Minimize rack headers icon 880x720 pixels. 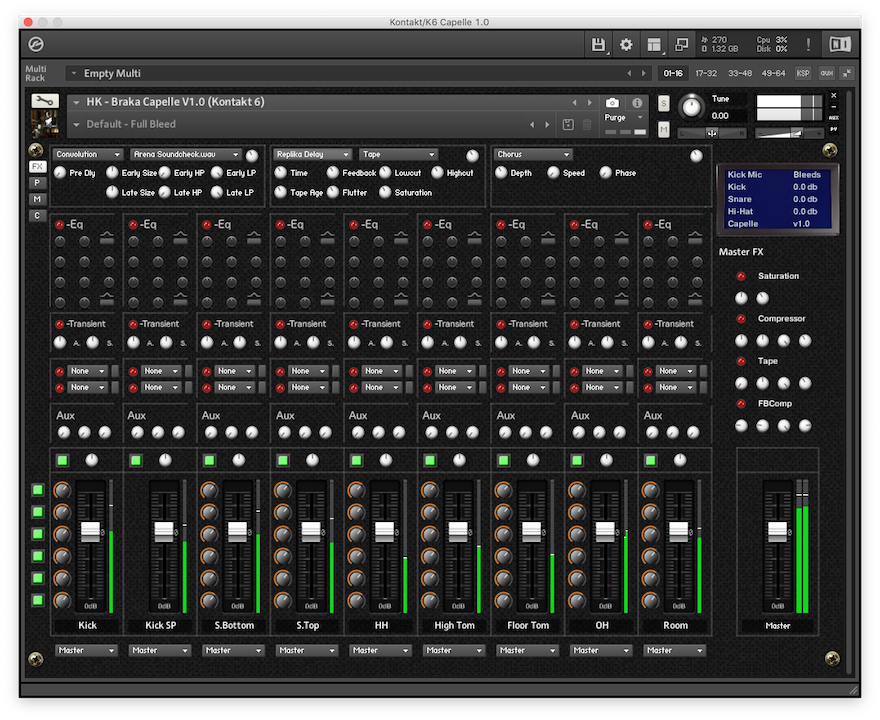(847, 73)
